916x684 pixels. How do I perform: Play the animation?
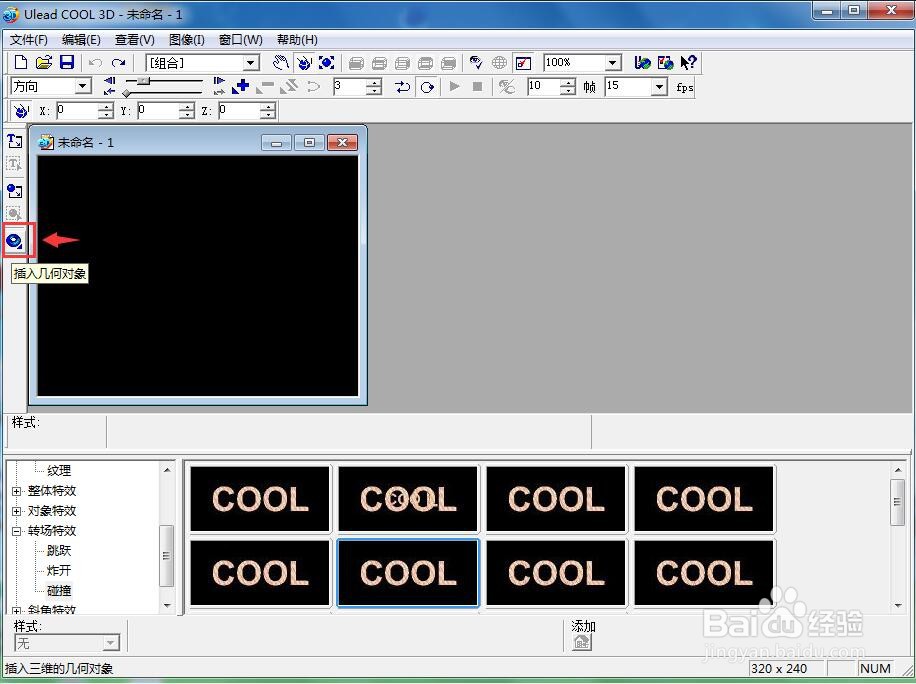pos(454,86)
